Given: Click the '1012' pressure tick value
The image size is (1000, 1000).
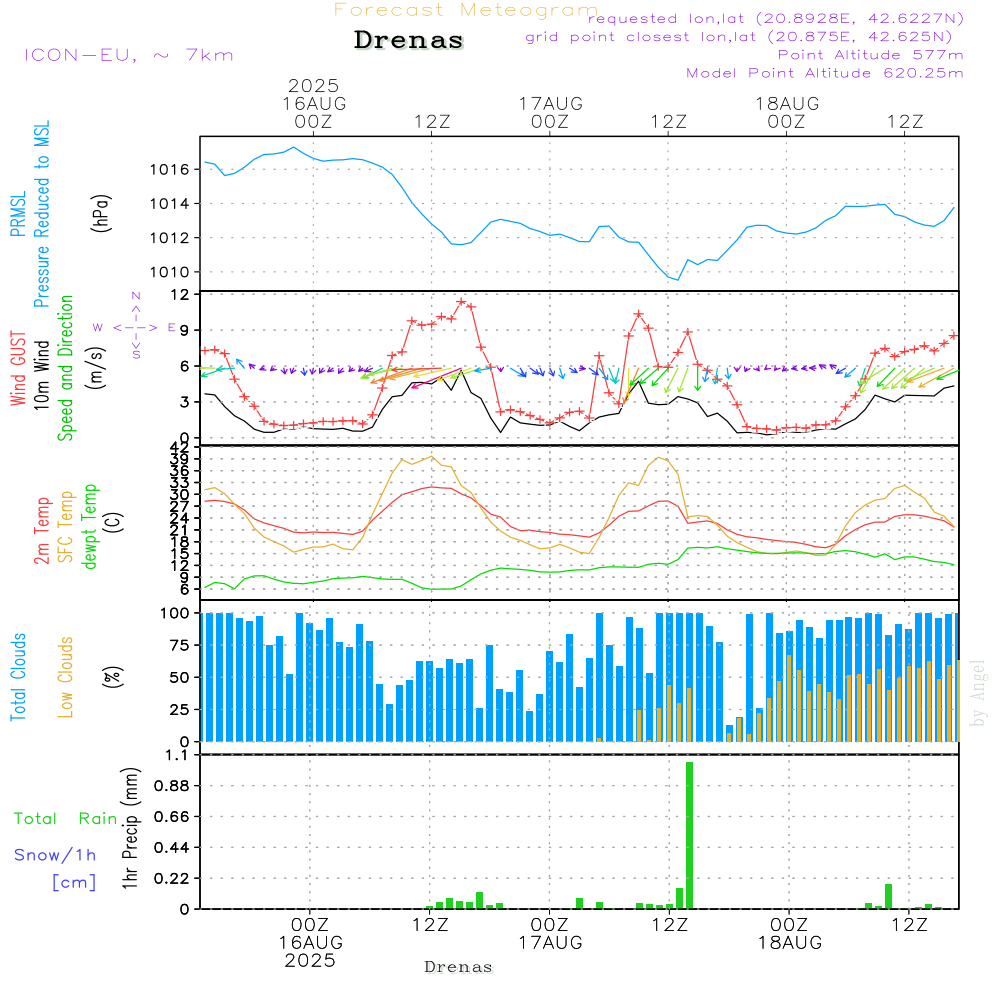Looking at the screenshot, I should 170,238.
